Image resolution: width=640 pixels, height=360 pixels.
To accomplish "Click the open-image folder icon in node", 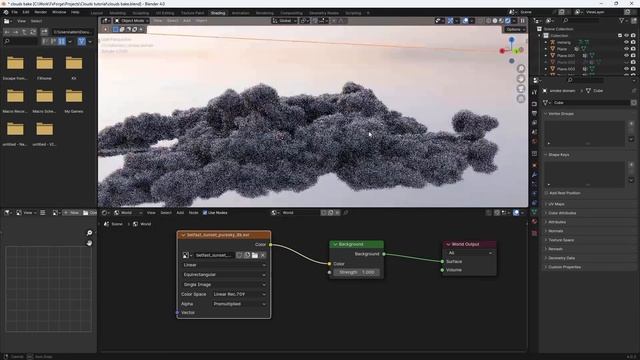I will [255, 255].
